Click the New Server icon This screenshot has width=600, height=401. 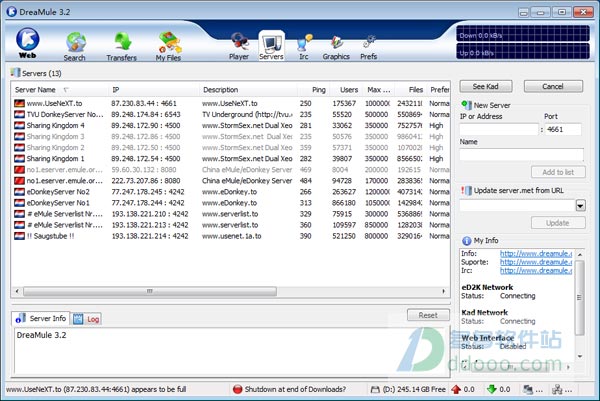(466, 105)
